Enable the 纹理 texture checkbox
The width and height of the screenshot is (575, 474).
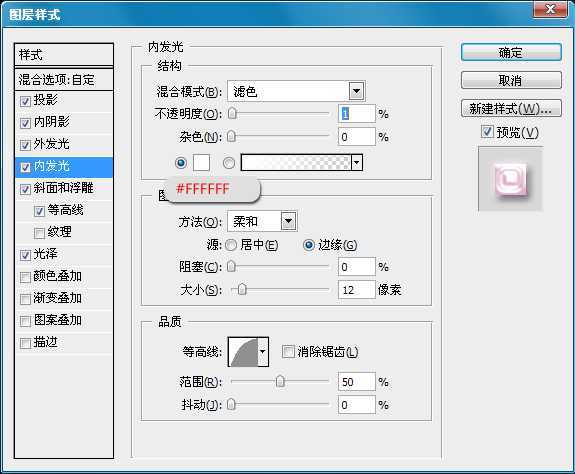[39, 233]
